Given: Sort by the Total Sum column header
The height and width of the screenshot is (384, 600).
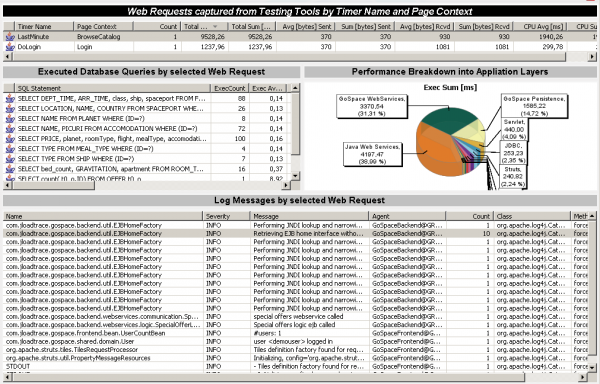Looking at the screenshot, I should pyautogui.click(x=253, y=26).
